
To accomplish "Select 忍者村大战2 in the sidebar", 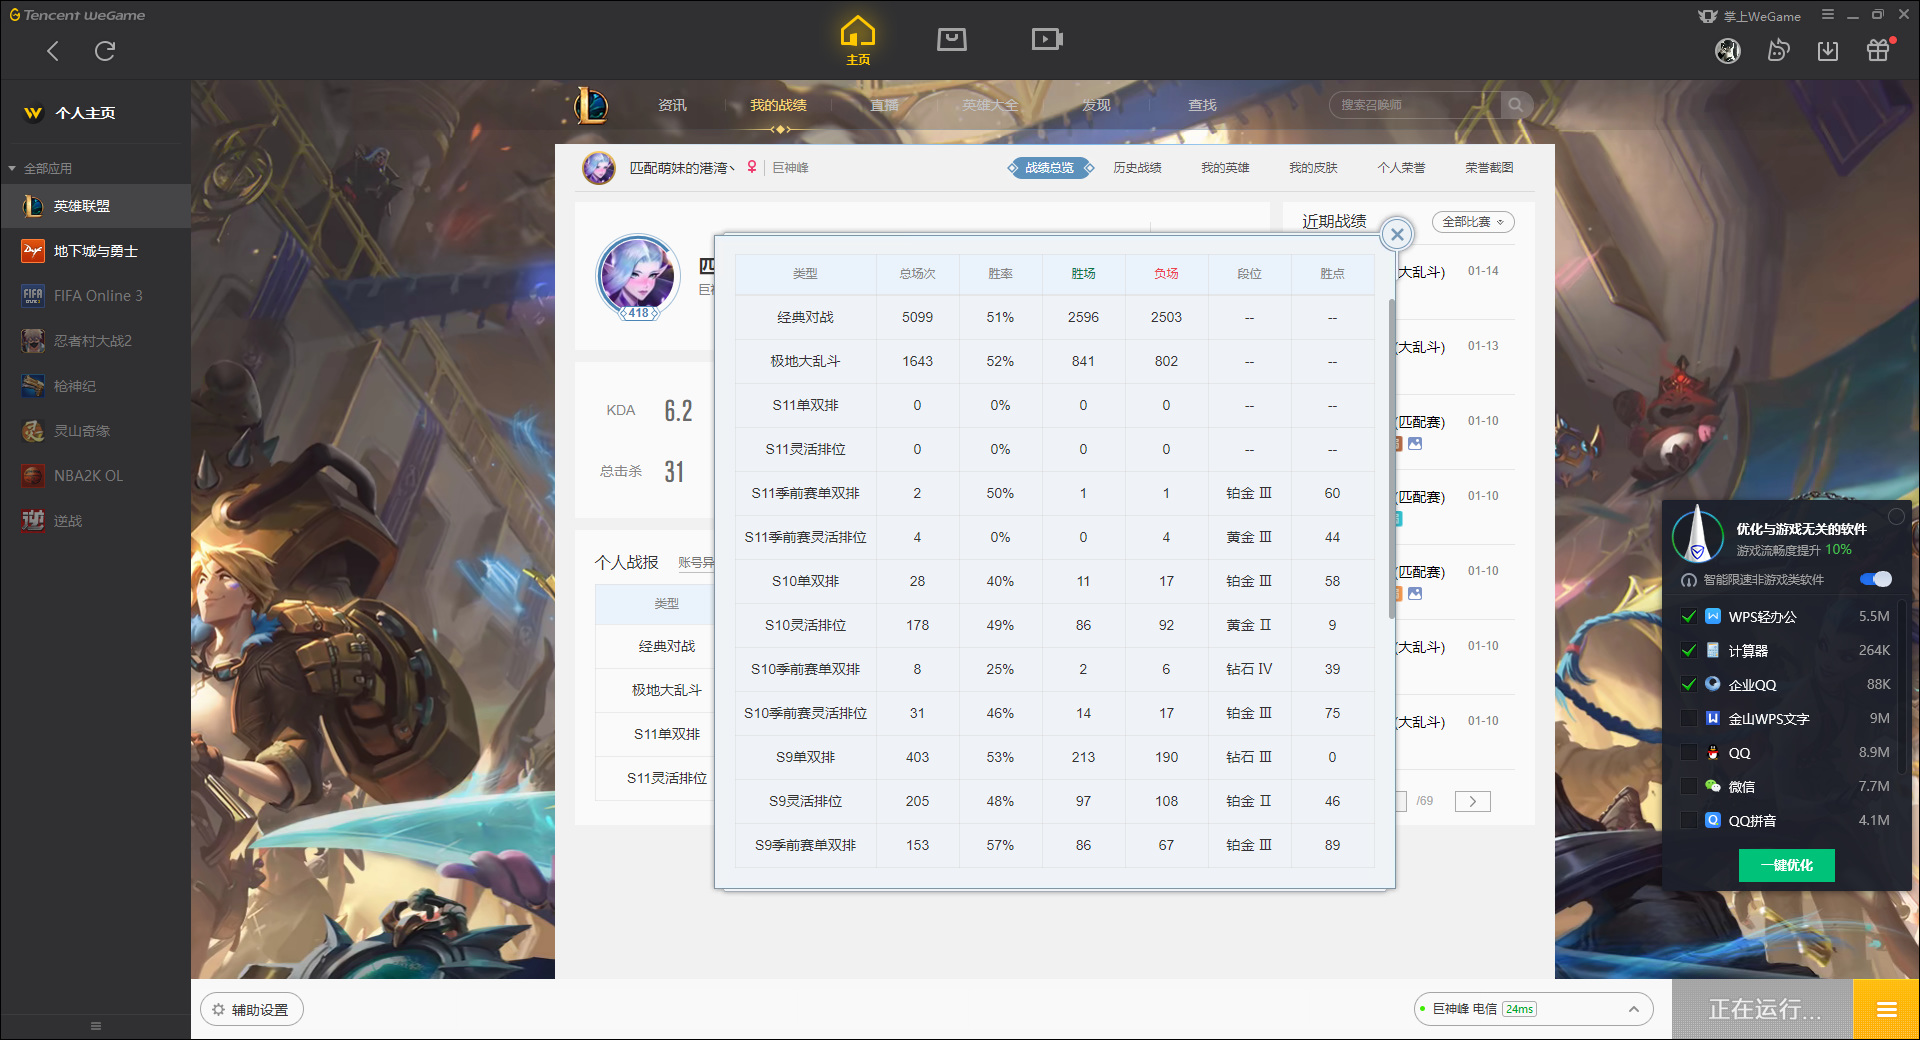I will point(95,341).
